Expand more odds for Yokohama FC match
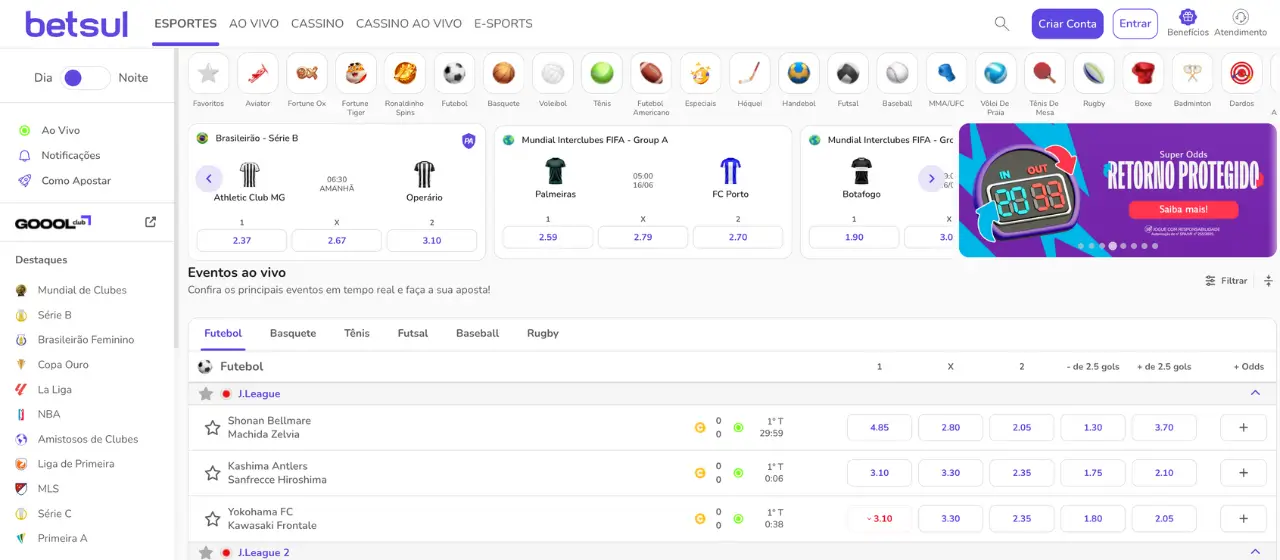Viewport: 1280px width, 560px height. pyautogui.click(x=1244, y=519)
